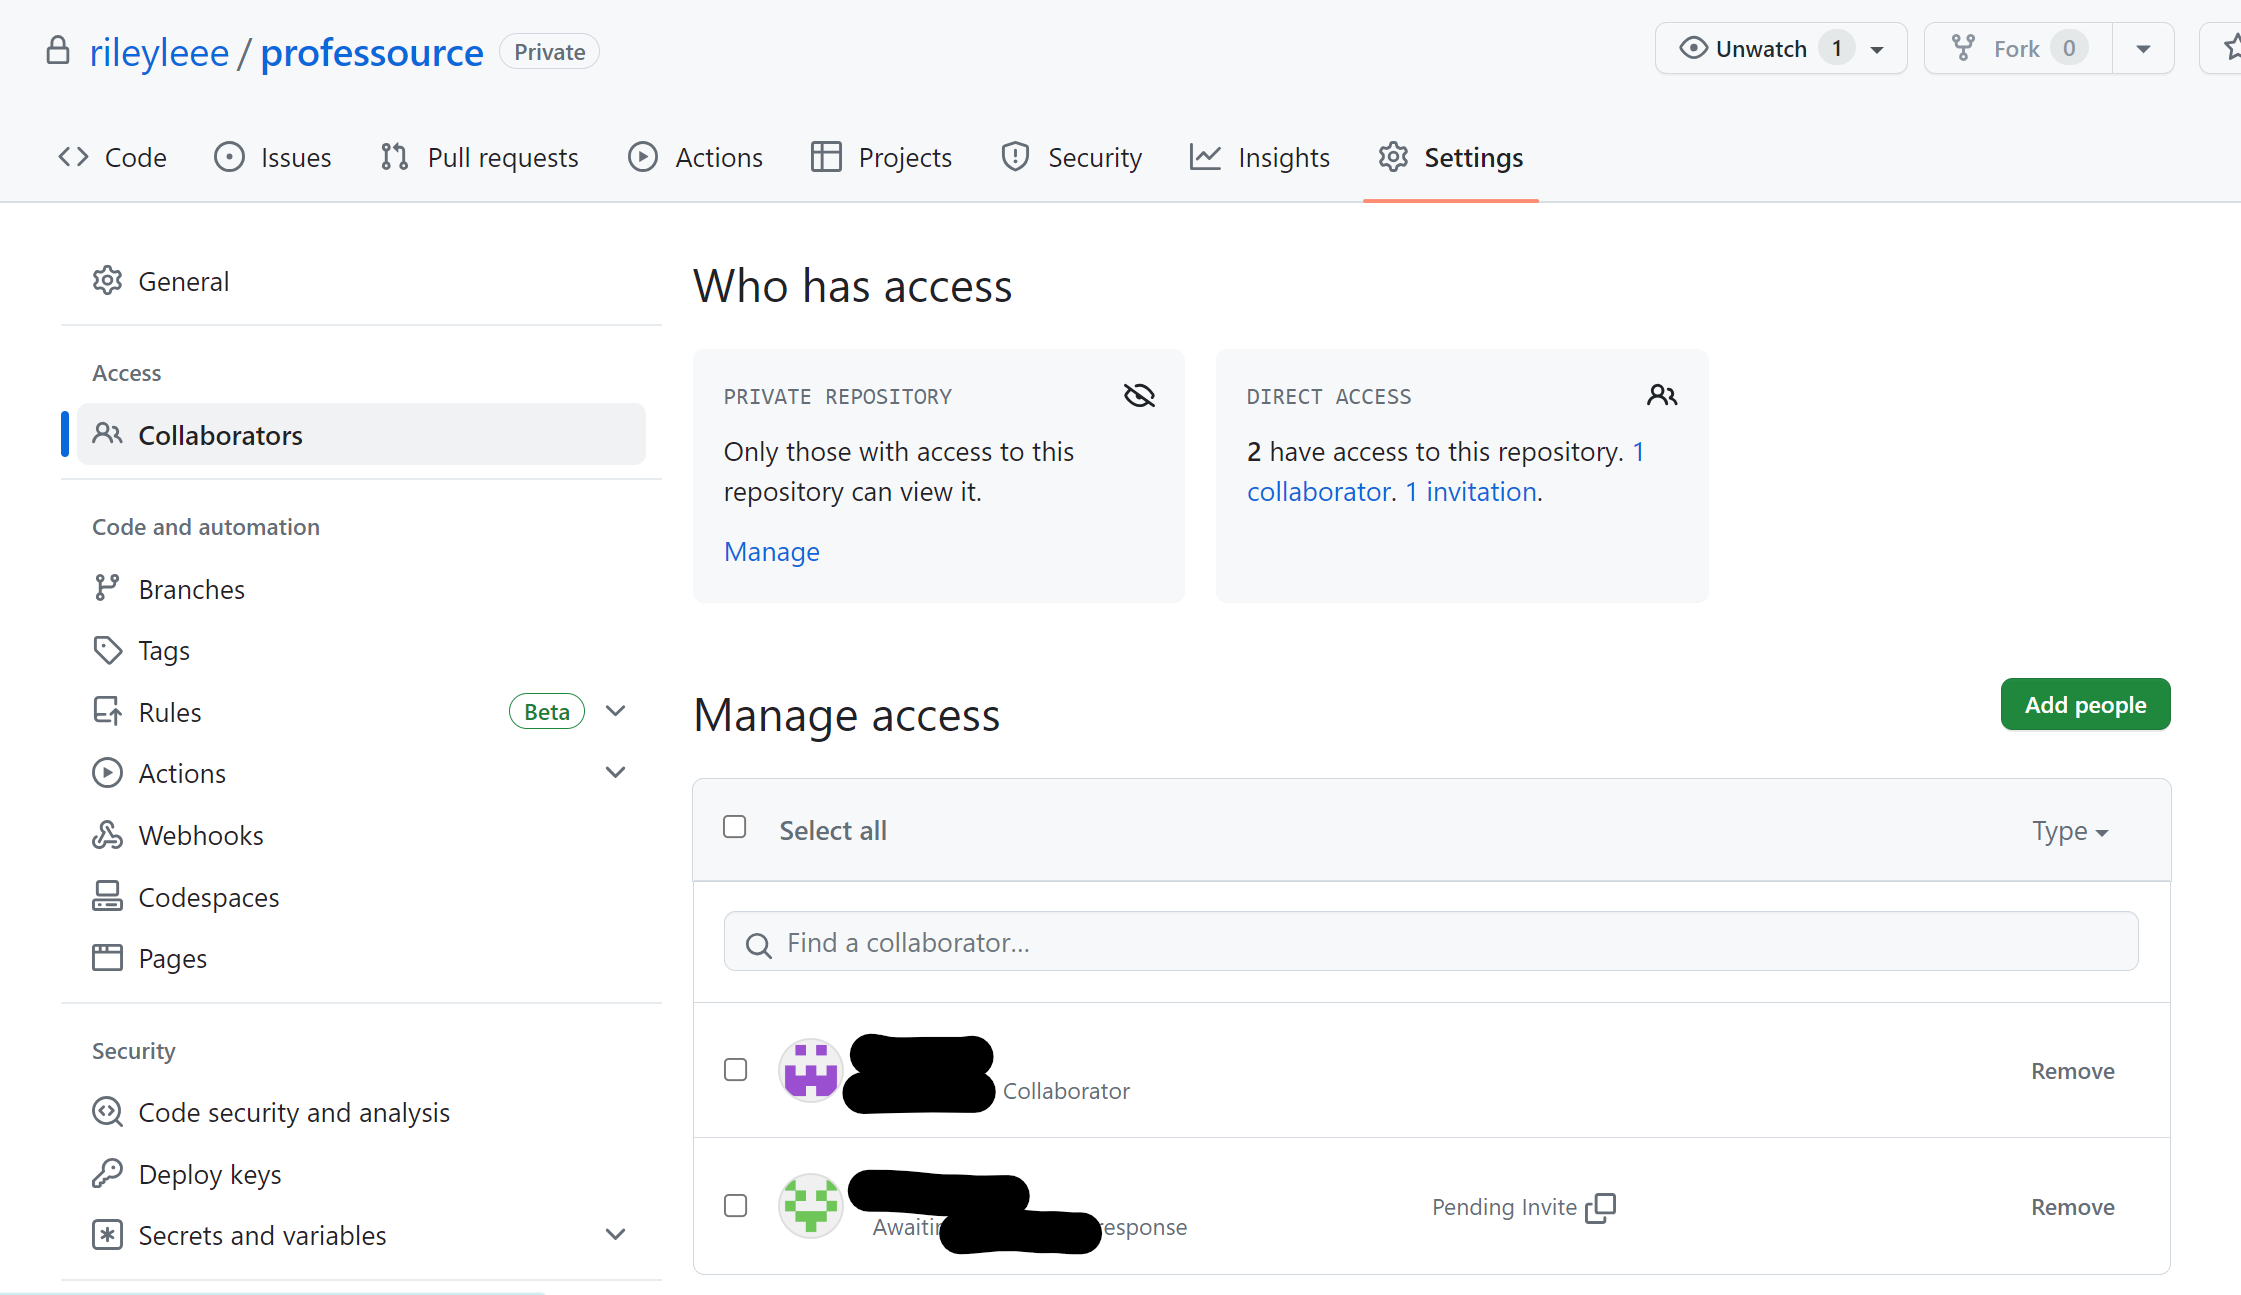The image size is (2241, 1295).
Task: Click the Pages browser icon in sidebar
Action: point(107,958)
